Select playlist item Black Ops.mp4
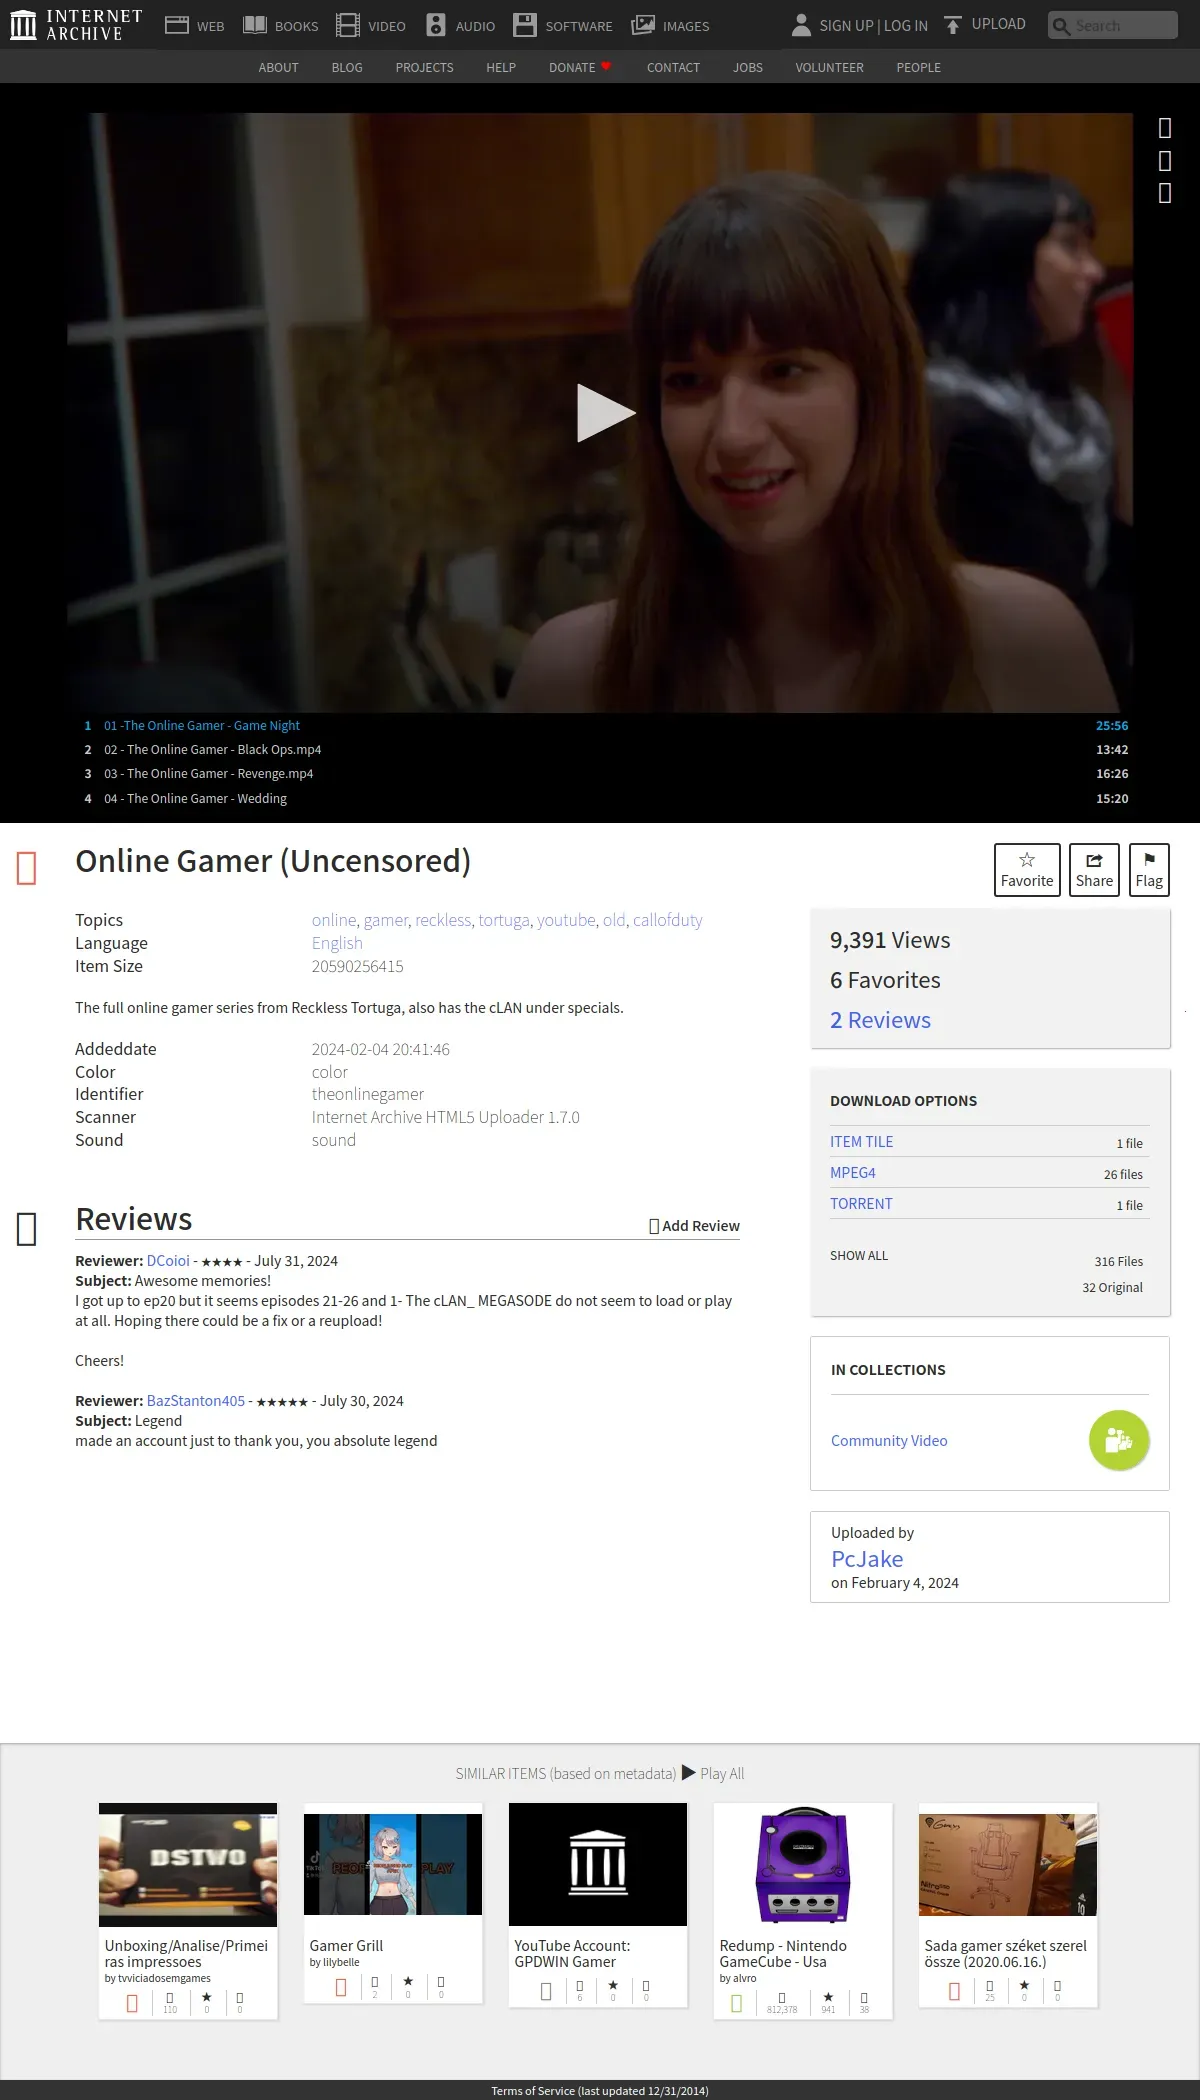 [x=606, y=750]
